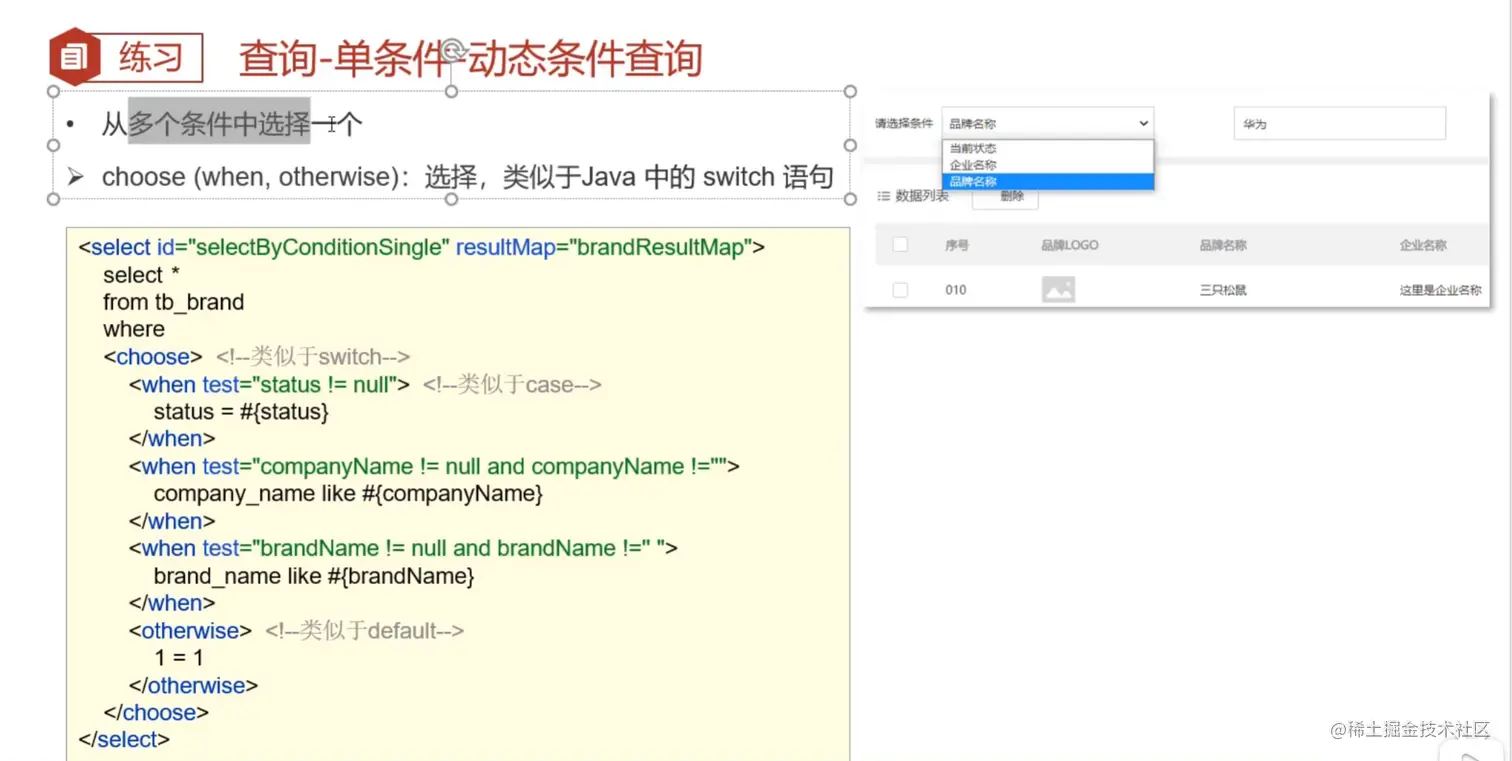Click the 品牌LOGO column header
Screen dimensions: 1512x761
click(1069, 245)
